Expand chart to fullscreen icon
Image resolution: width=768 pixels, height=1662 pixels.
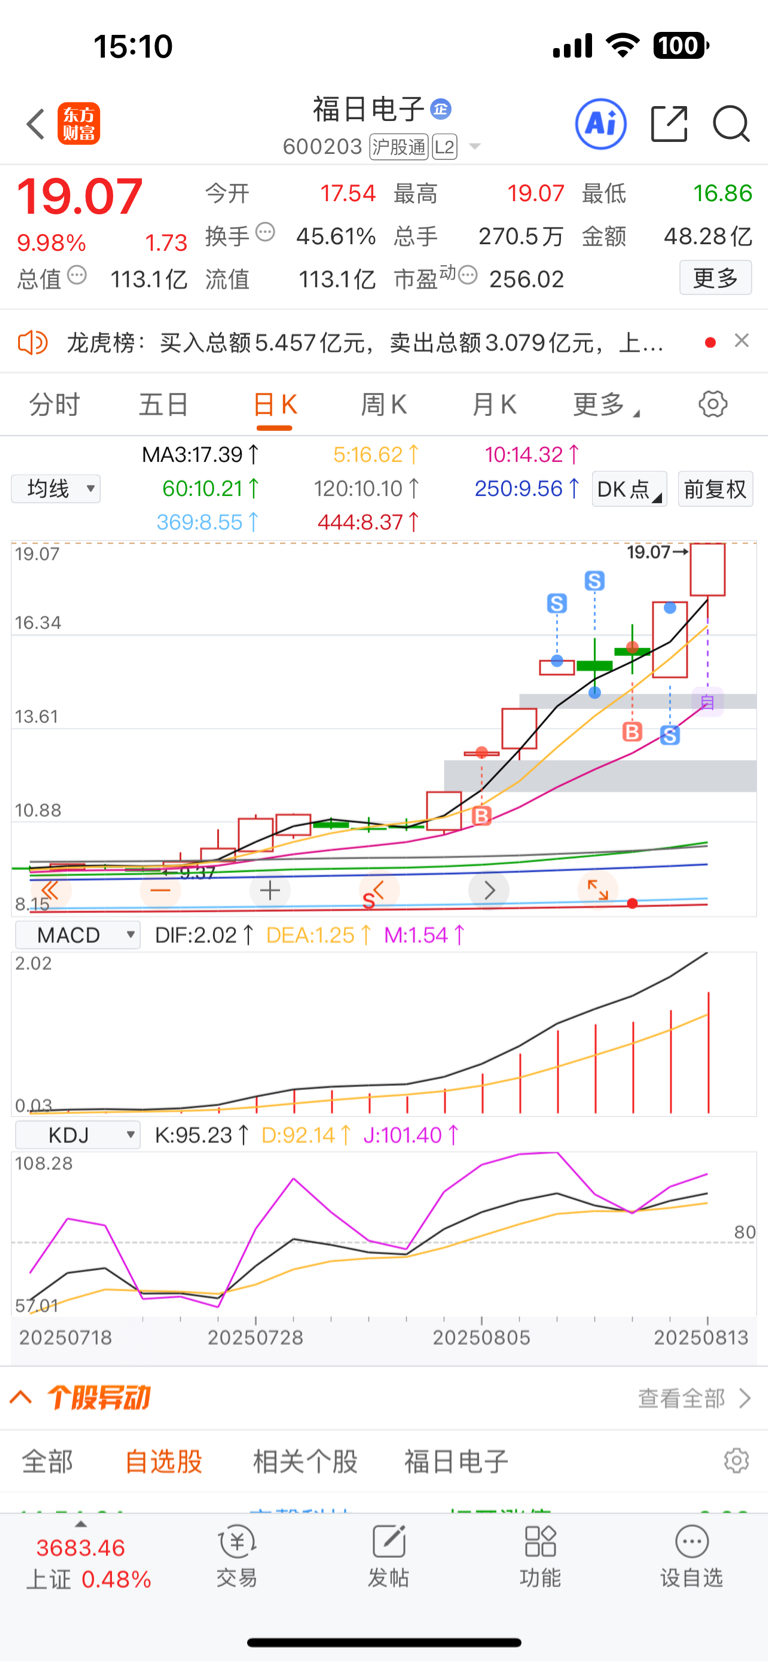[x=598, y=889]
